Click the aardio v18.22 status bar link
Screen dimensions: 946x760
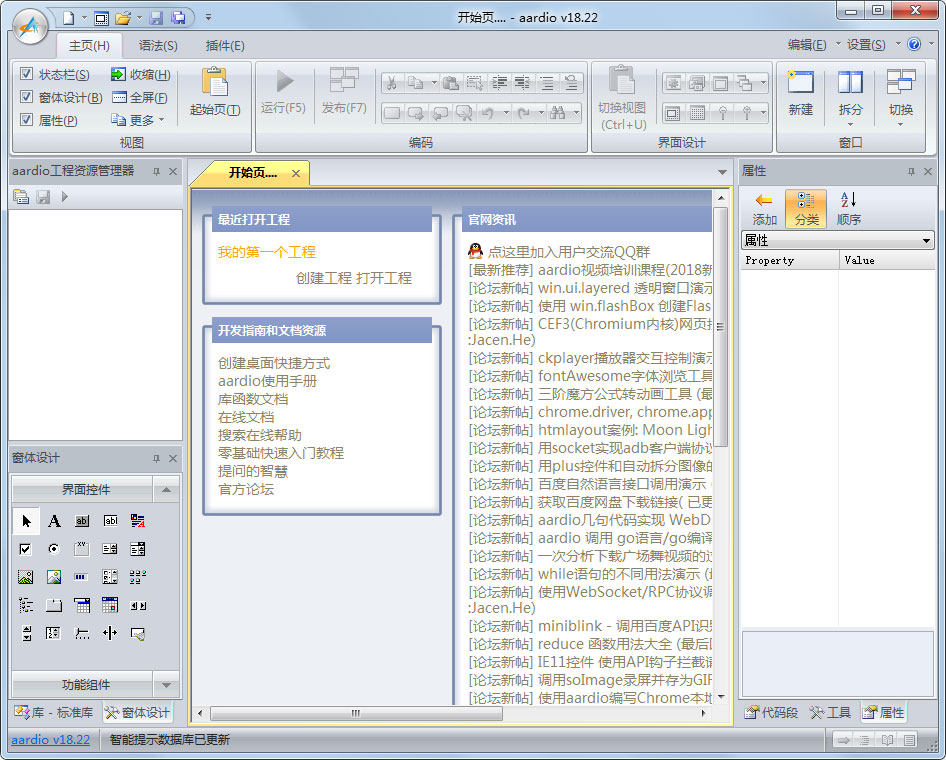pos(51,739)
